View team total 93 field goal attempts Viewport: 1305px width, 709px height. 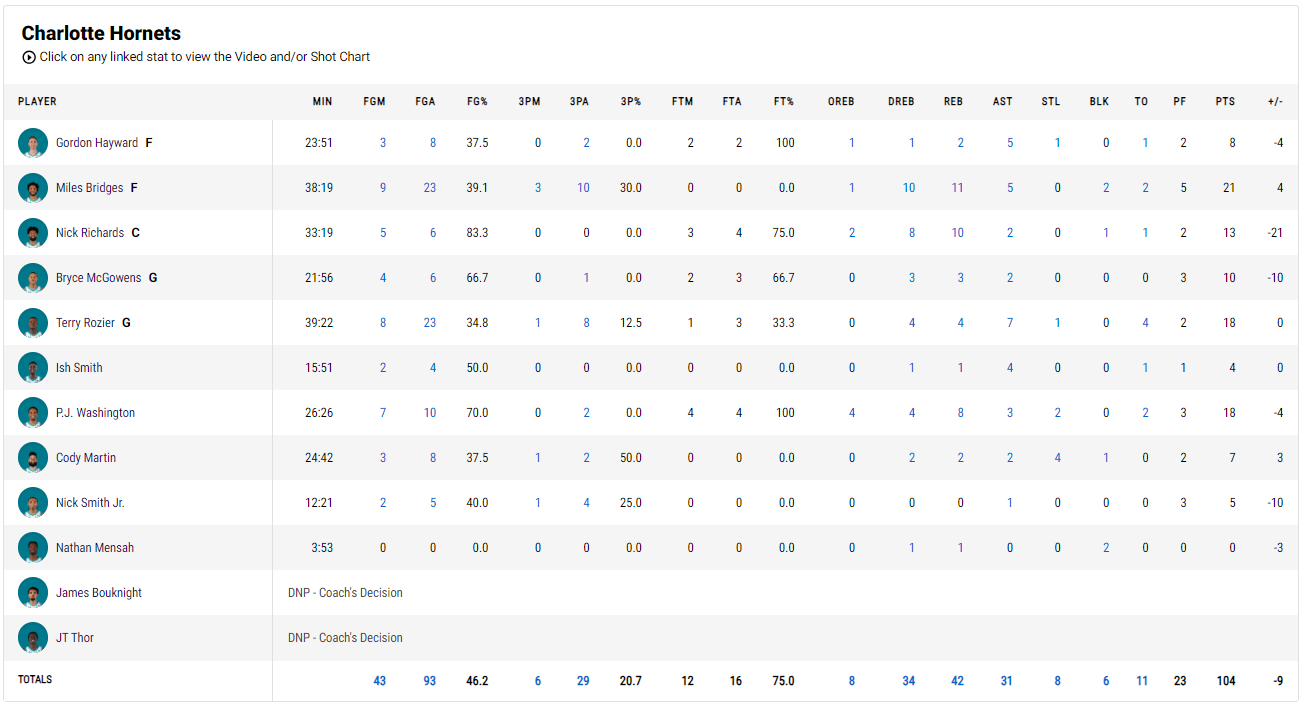coord(430,681)
